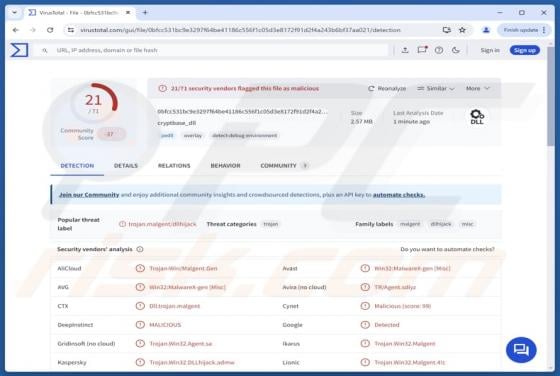
Task: Click Ikarus result Trojan.Win32.Malgent
Action: click(x=405, y=344)
